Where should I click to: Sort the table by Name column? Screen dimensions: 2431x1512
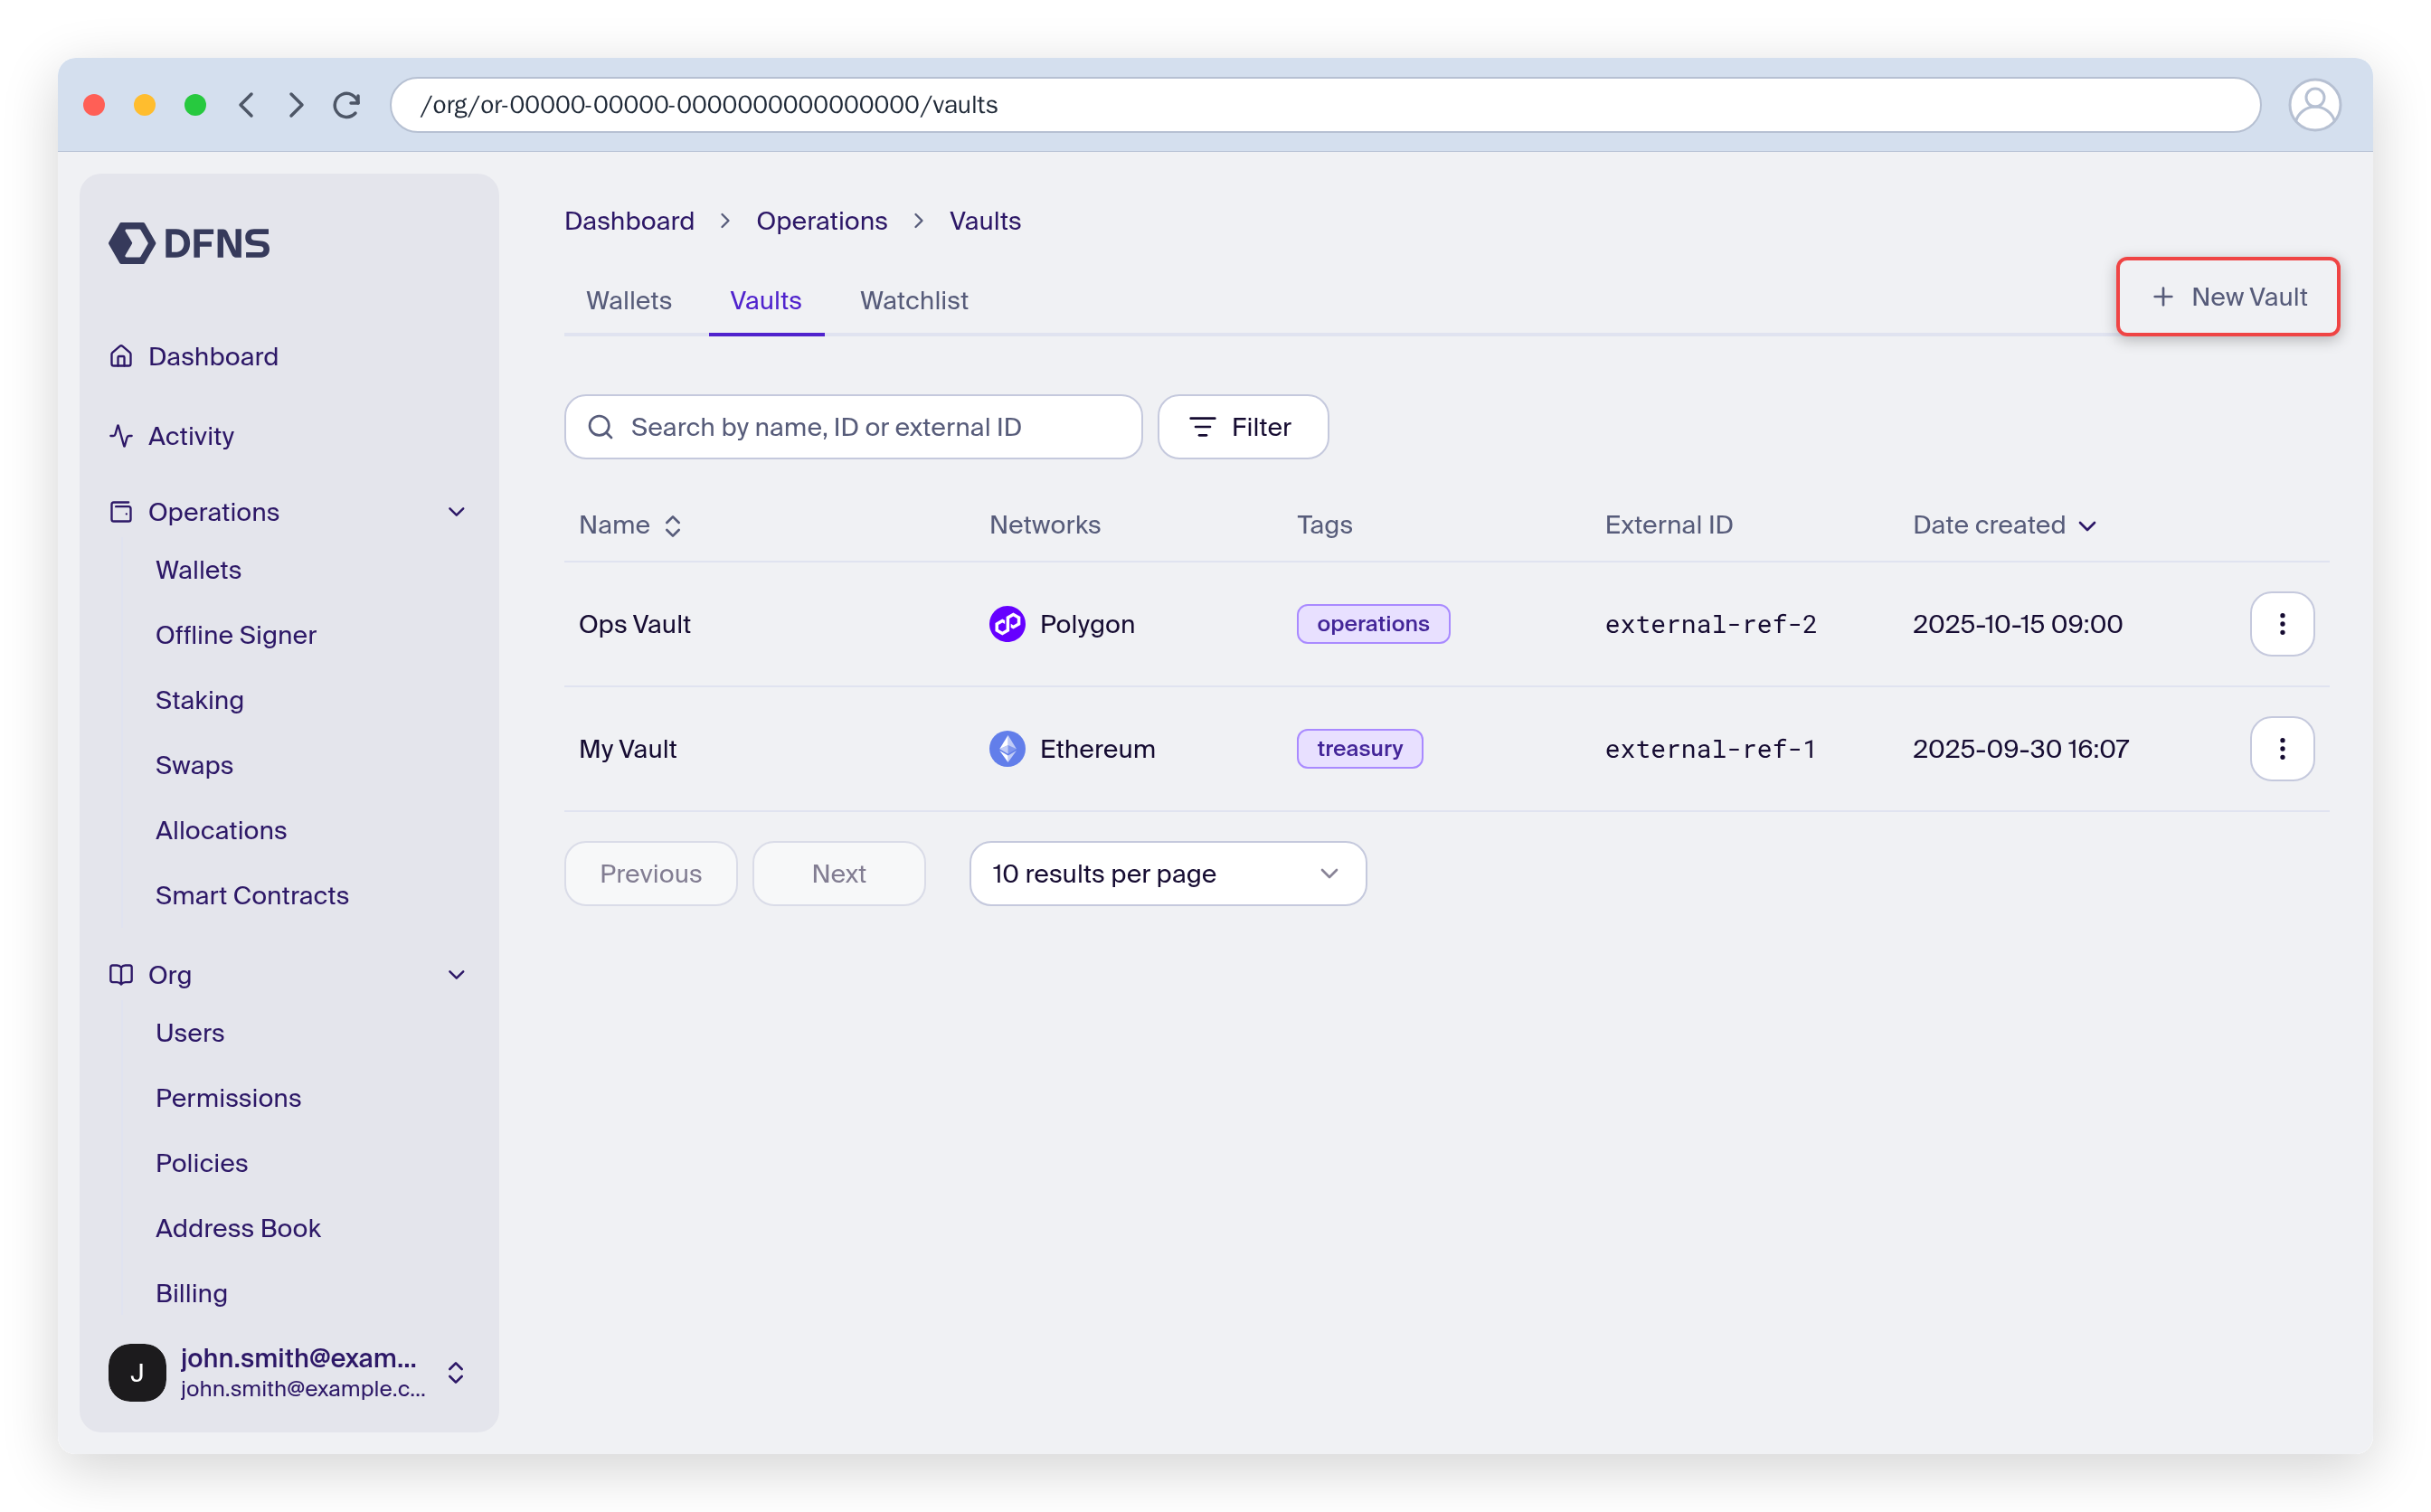(x=630, y=525)
